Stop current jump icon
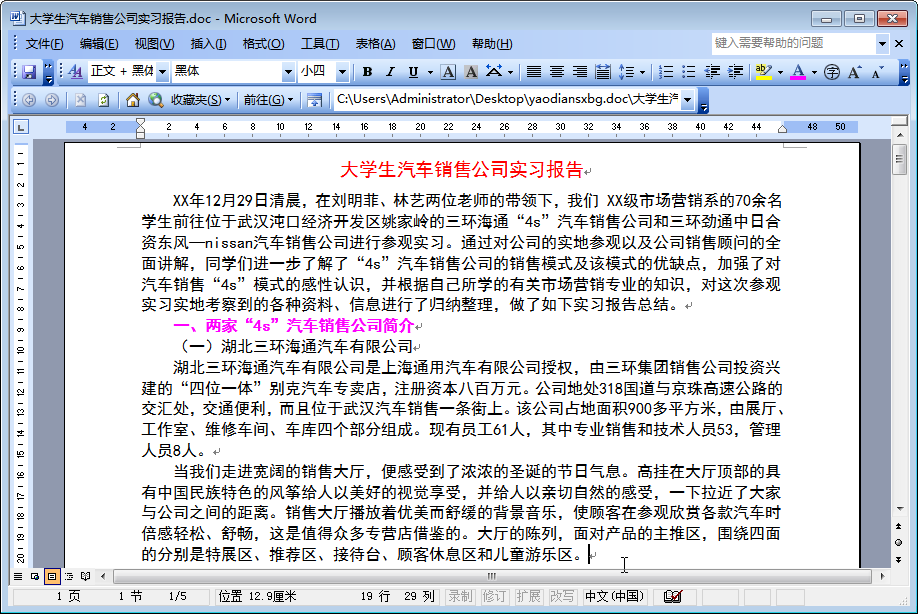This screenshot has height=614, width=918. coord(81,100)
